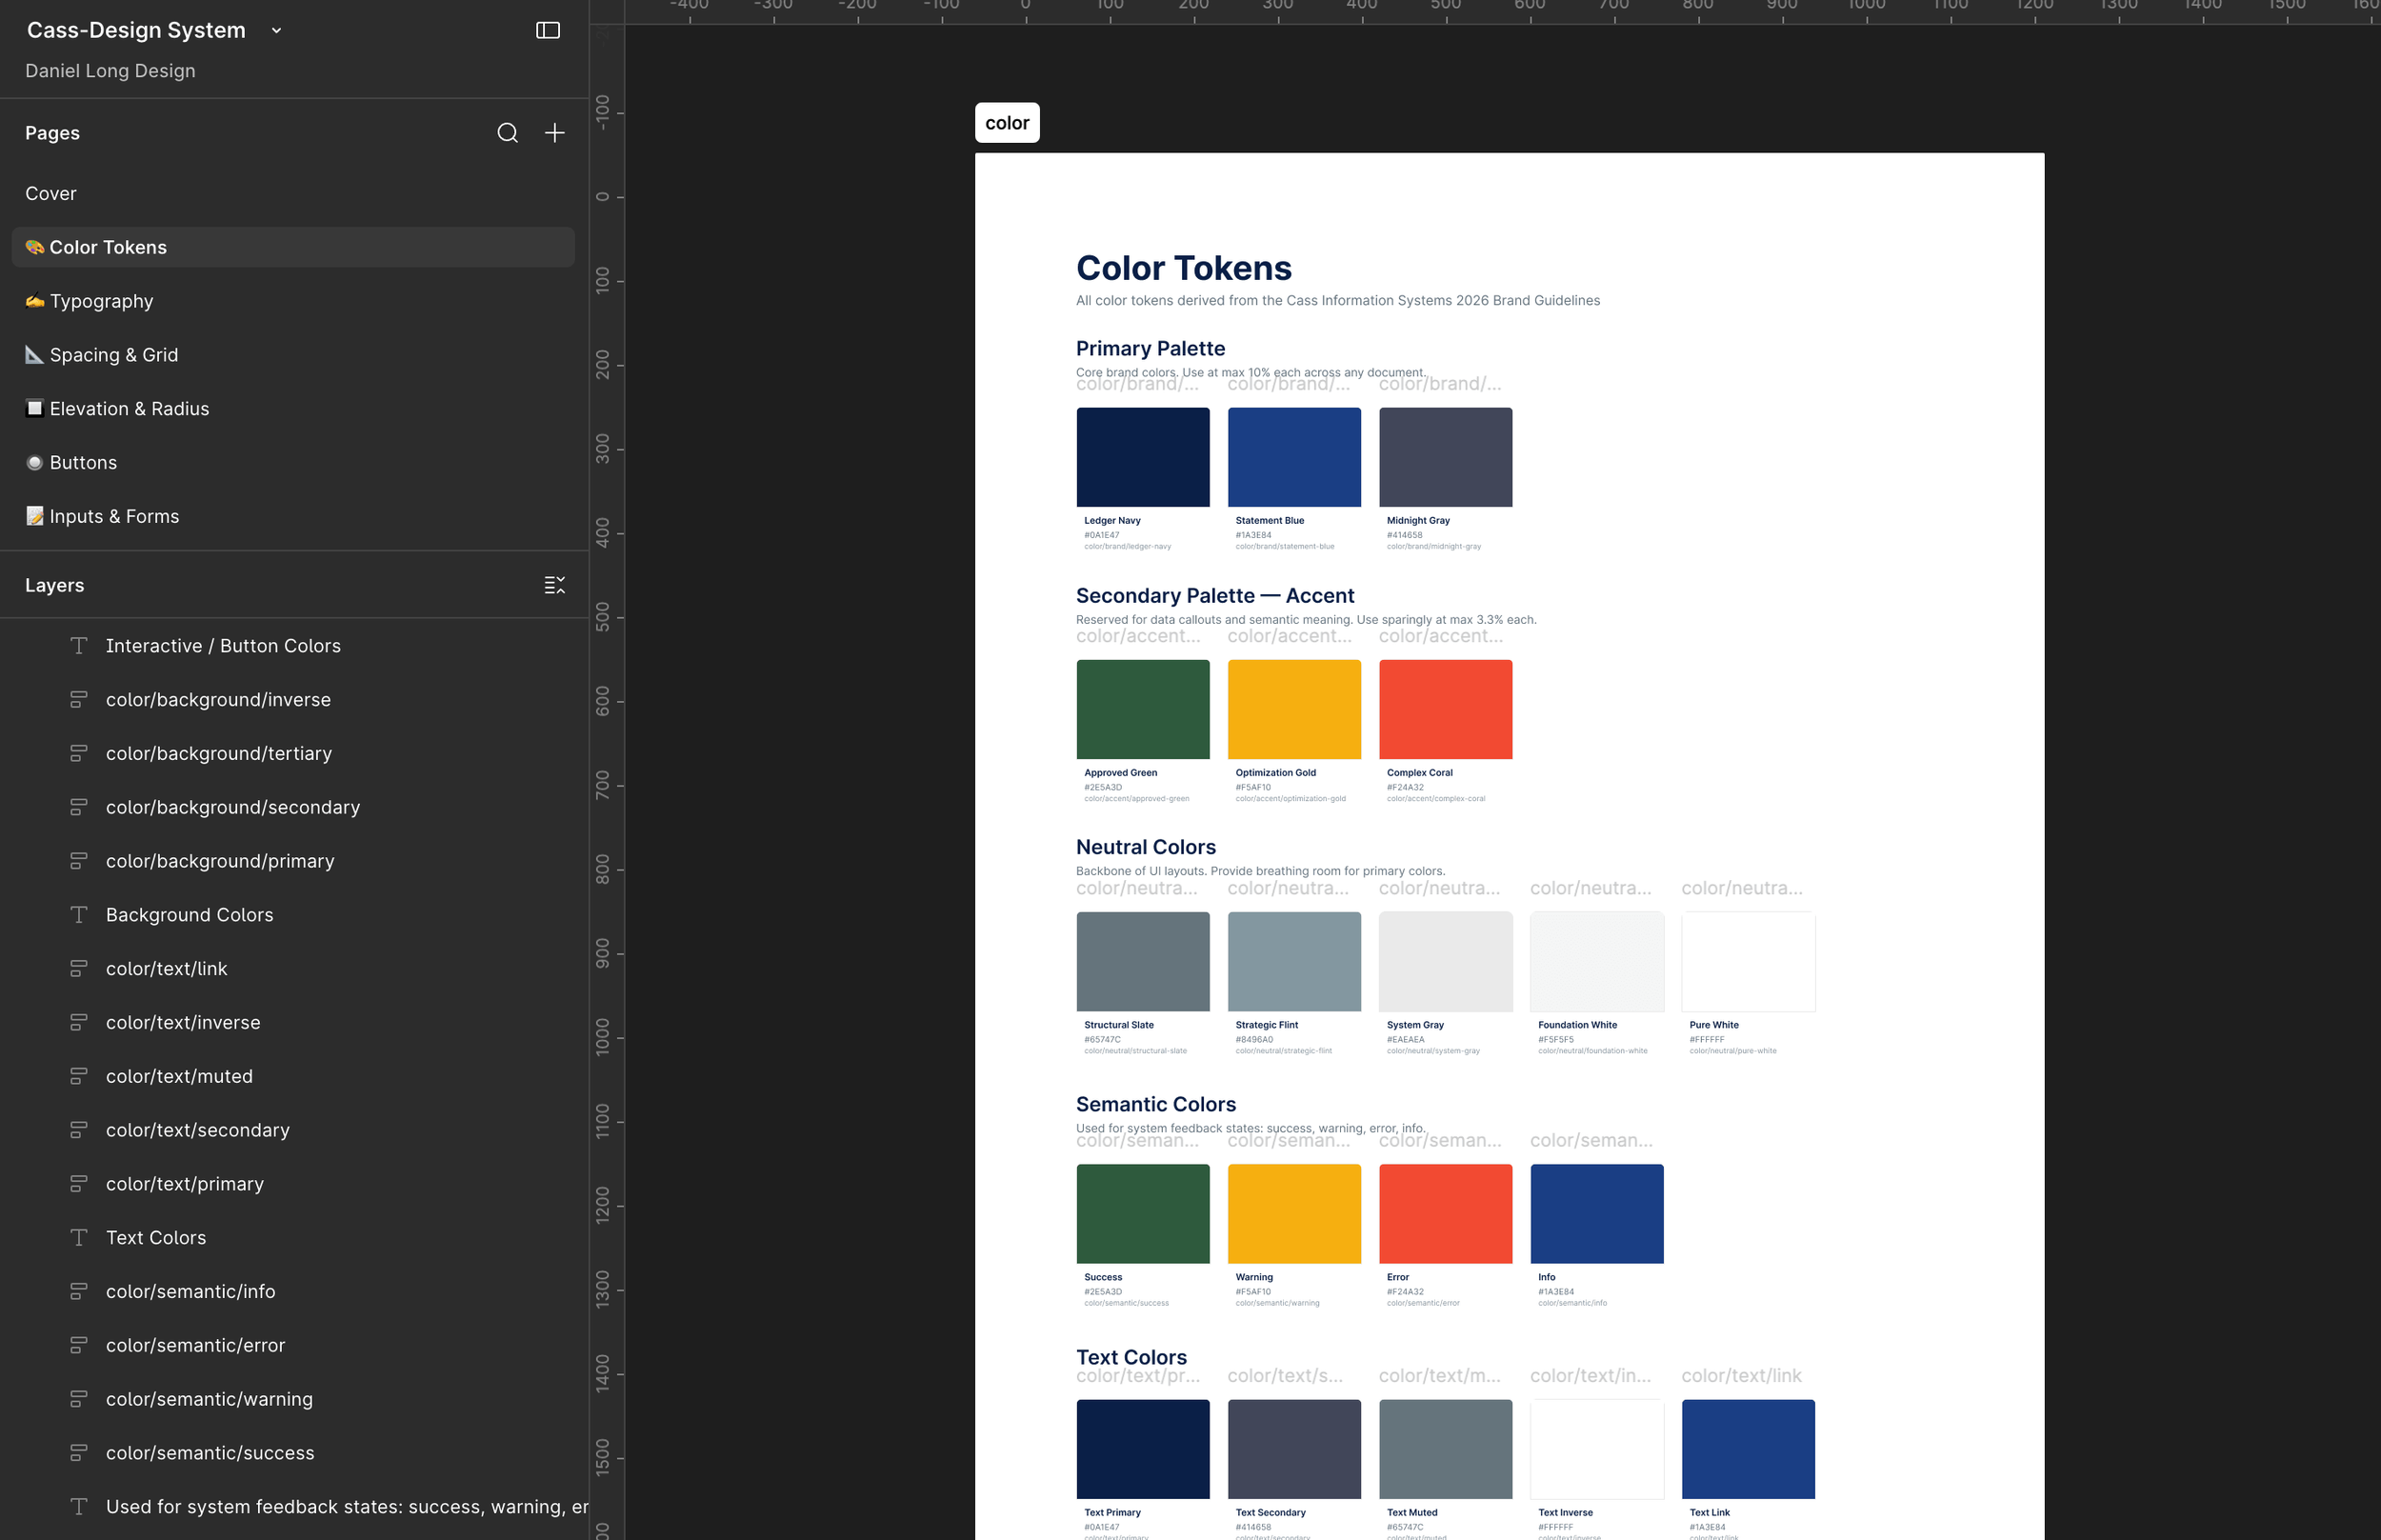Select the Interactive / Button Colors layer name

tap(223, 646)
